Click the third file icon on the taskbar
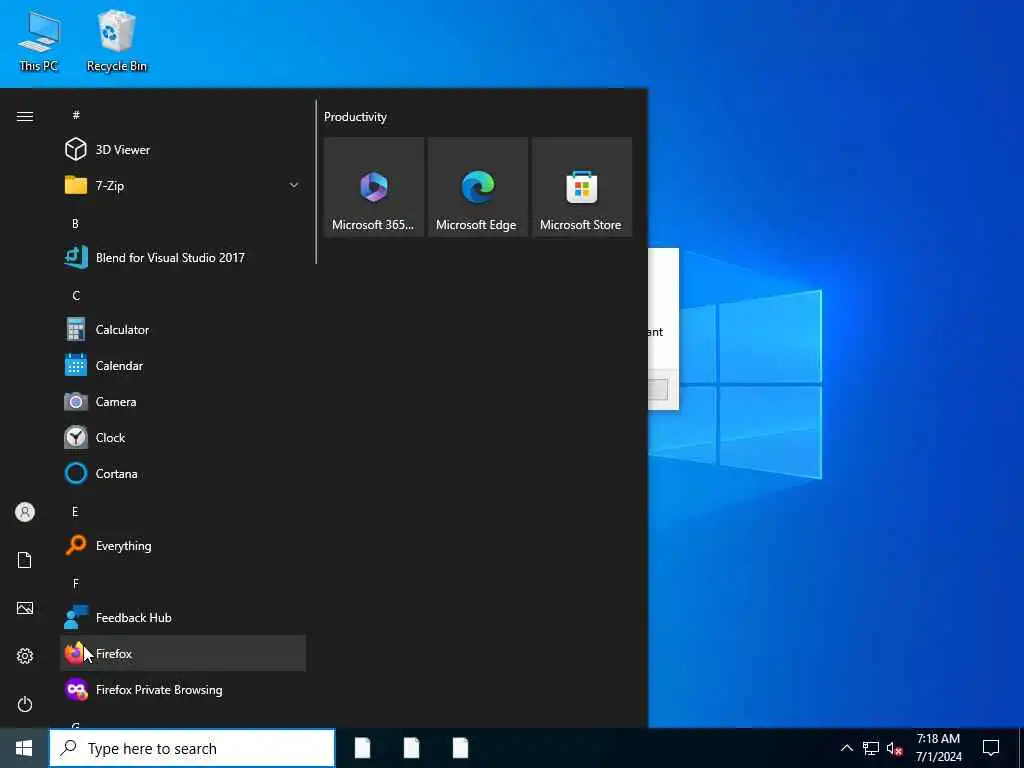1024x768 pixels. coord(460,748)
